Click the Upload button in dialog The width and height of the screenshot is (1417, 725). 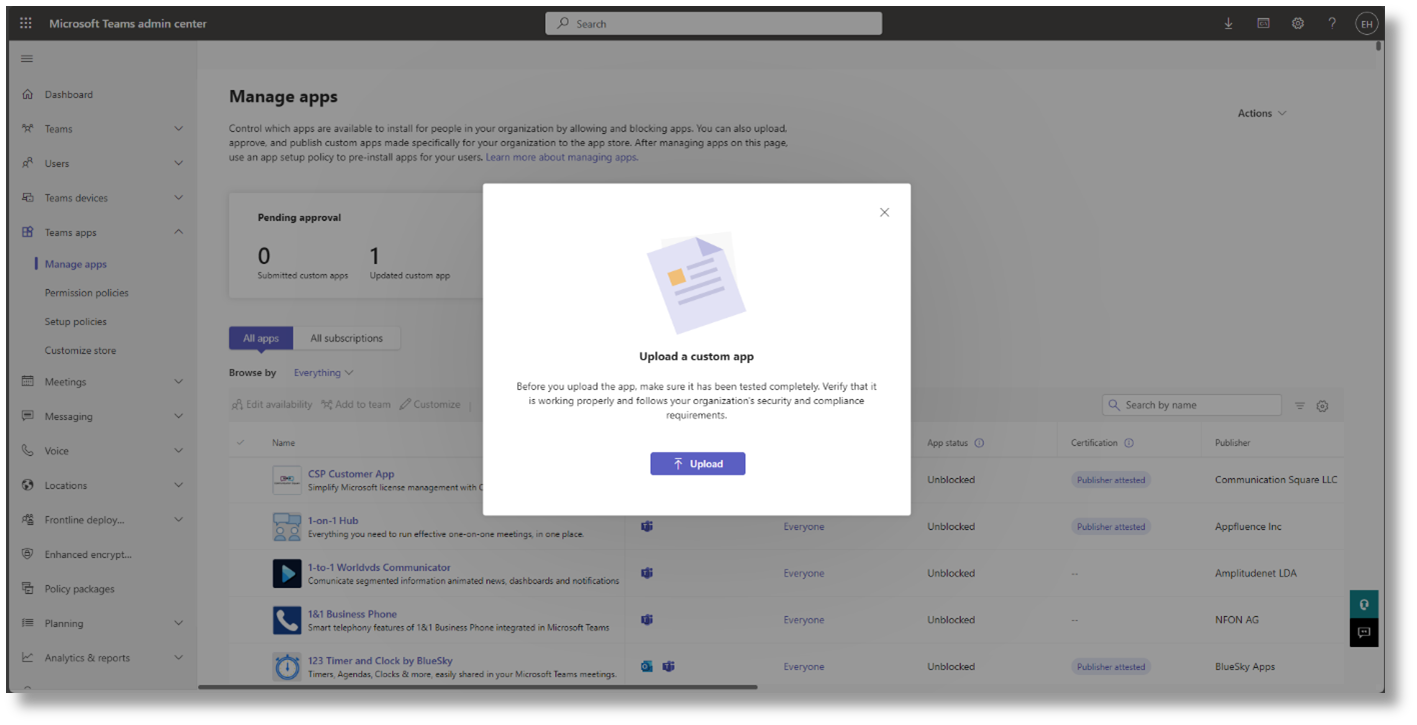click(698, 464)
